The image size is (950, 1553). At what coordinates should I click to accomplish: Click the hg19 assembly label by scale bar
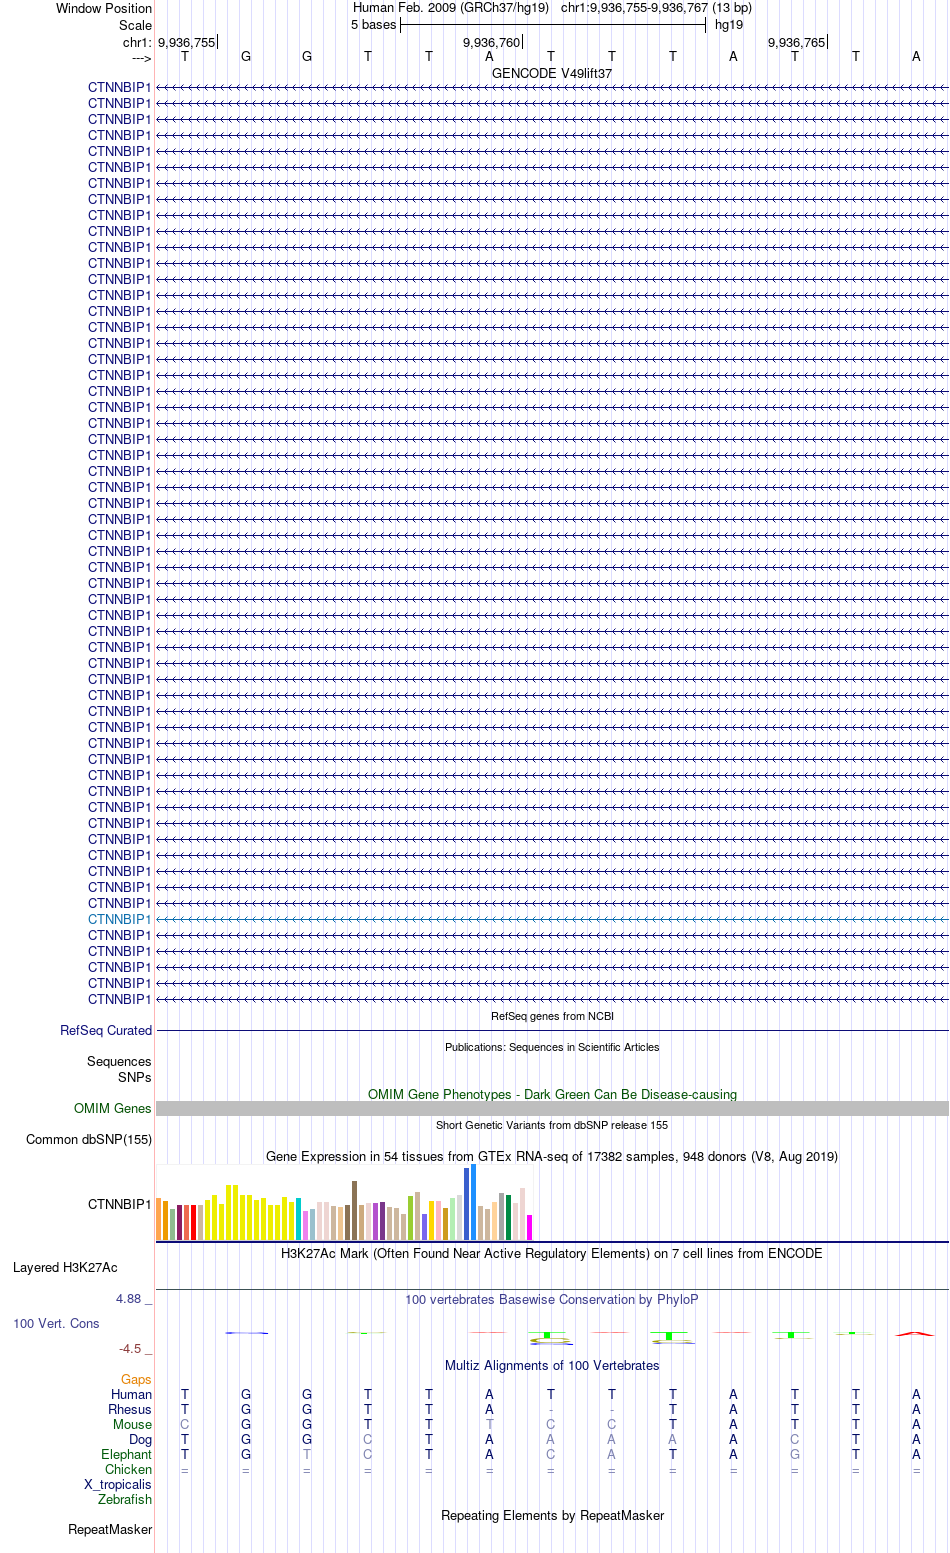click(x=729, y=24)
